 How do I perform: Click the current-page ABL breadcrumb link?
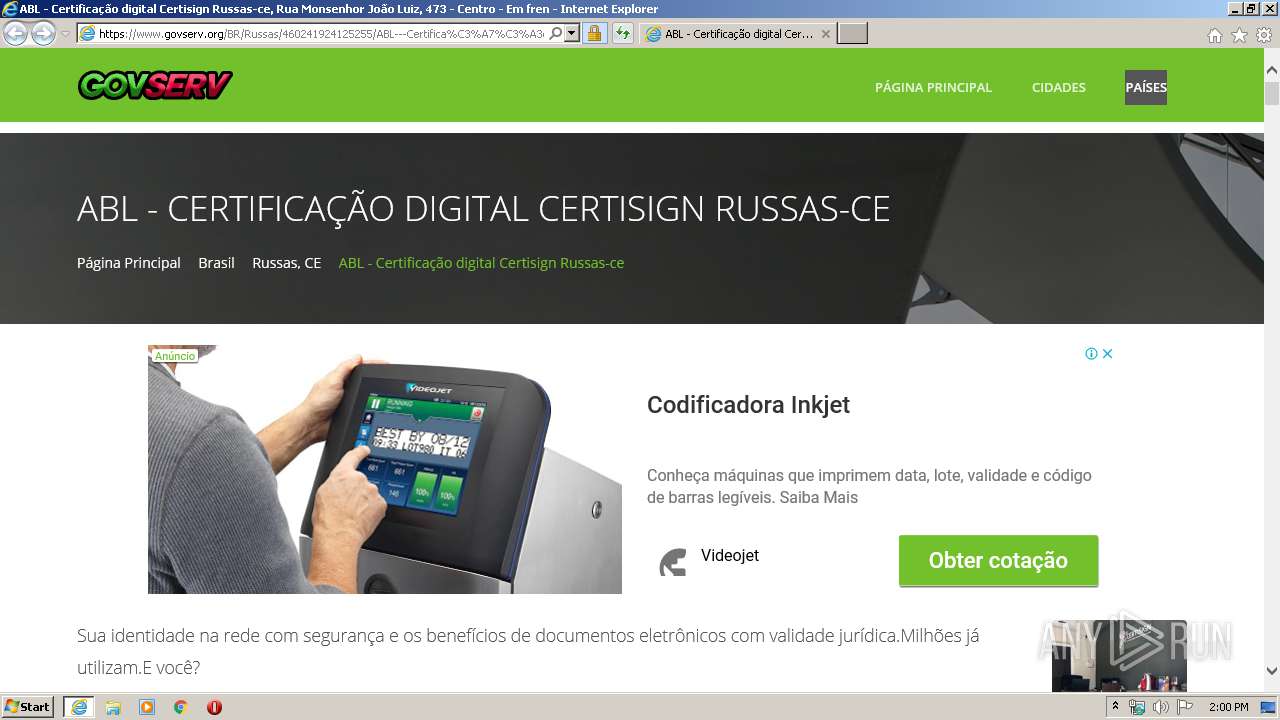point(481,263)
